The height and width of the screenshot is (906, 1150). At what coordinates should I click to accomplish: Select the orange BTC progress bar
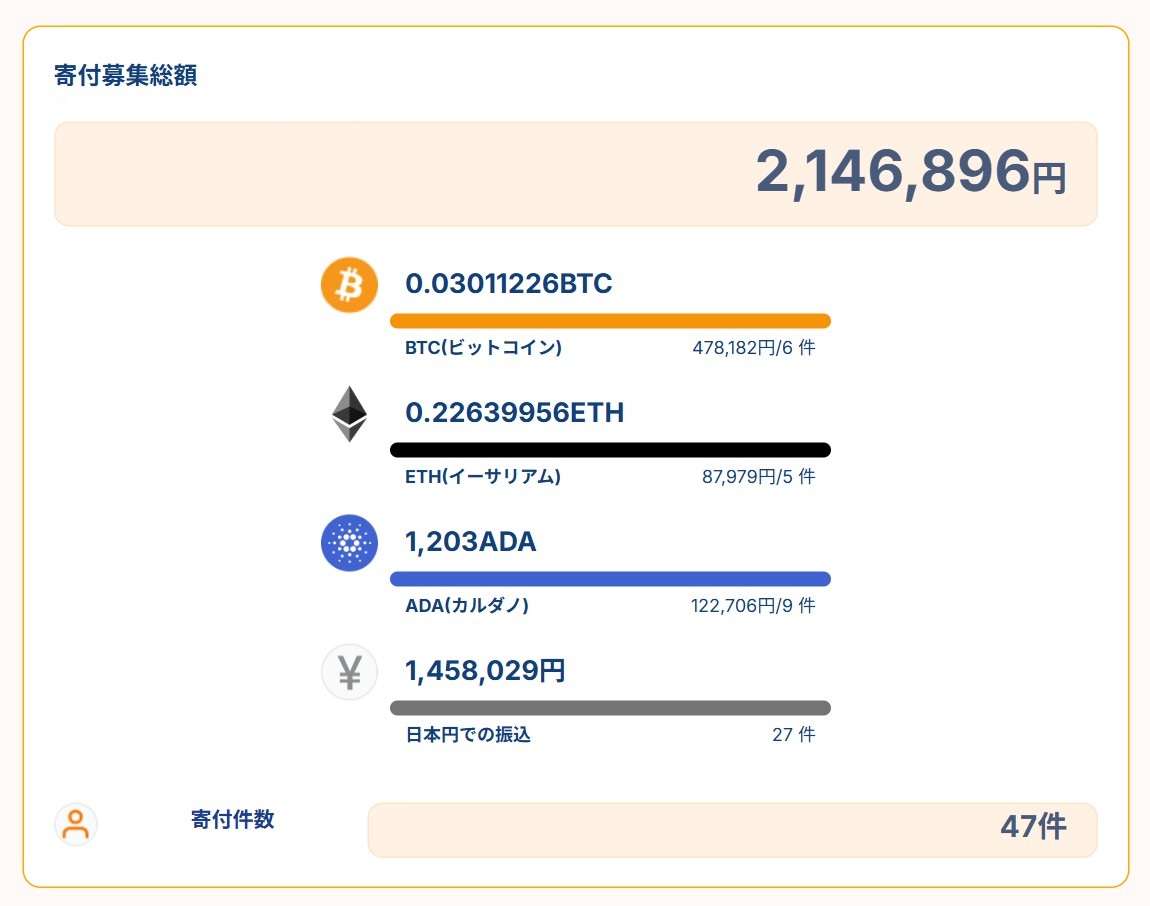point(610,321)
